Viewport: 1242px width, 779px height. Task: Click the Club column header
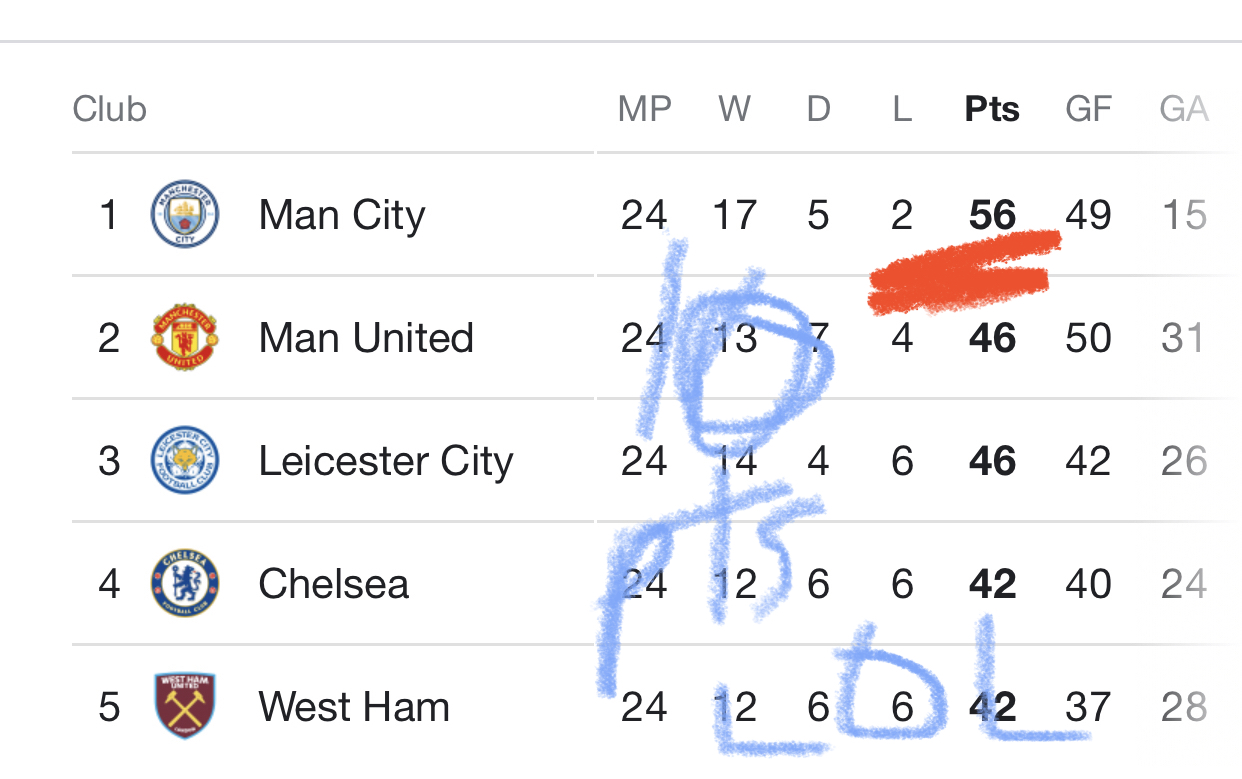110,109
